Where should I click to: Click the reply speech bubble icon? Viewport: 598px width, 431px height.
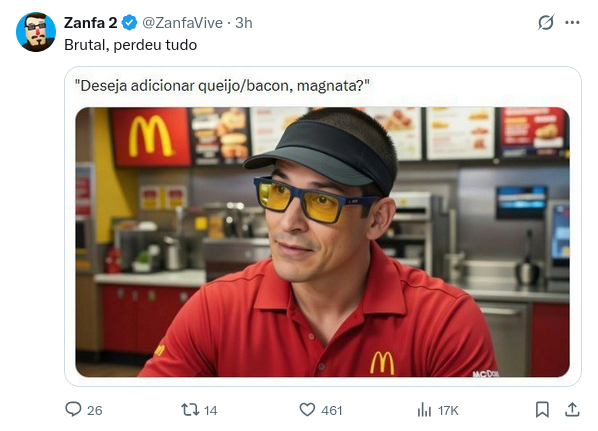[x=73, y=409]
